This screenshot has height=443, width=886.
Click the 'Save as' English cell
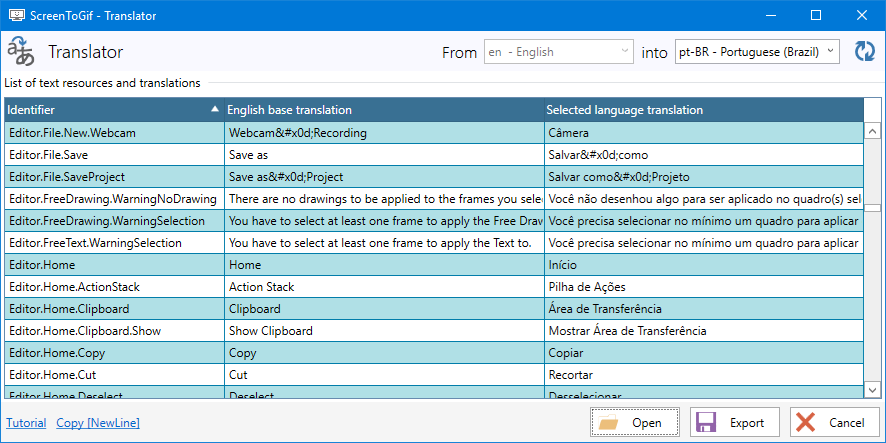[x=384, y=155]
